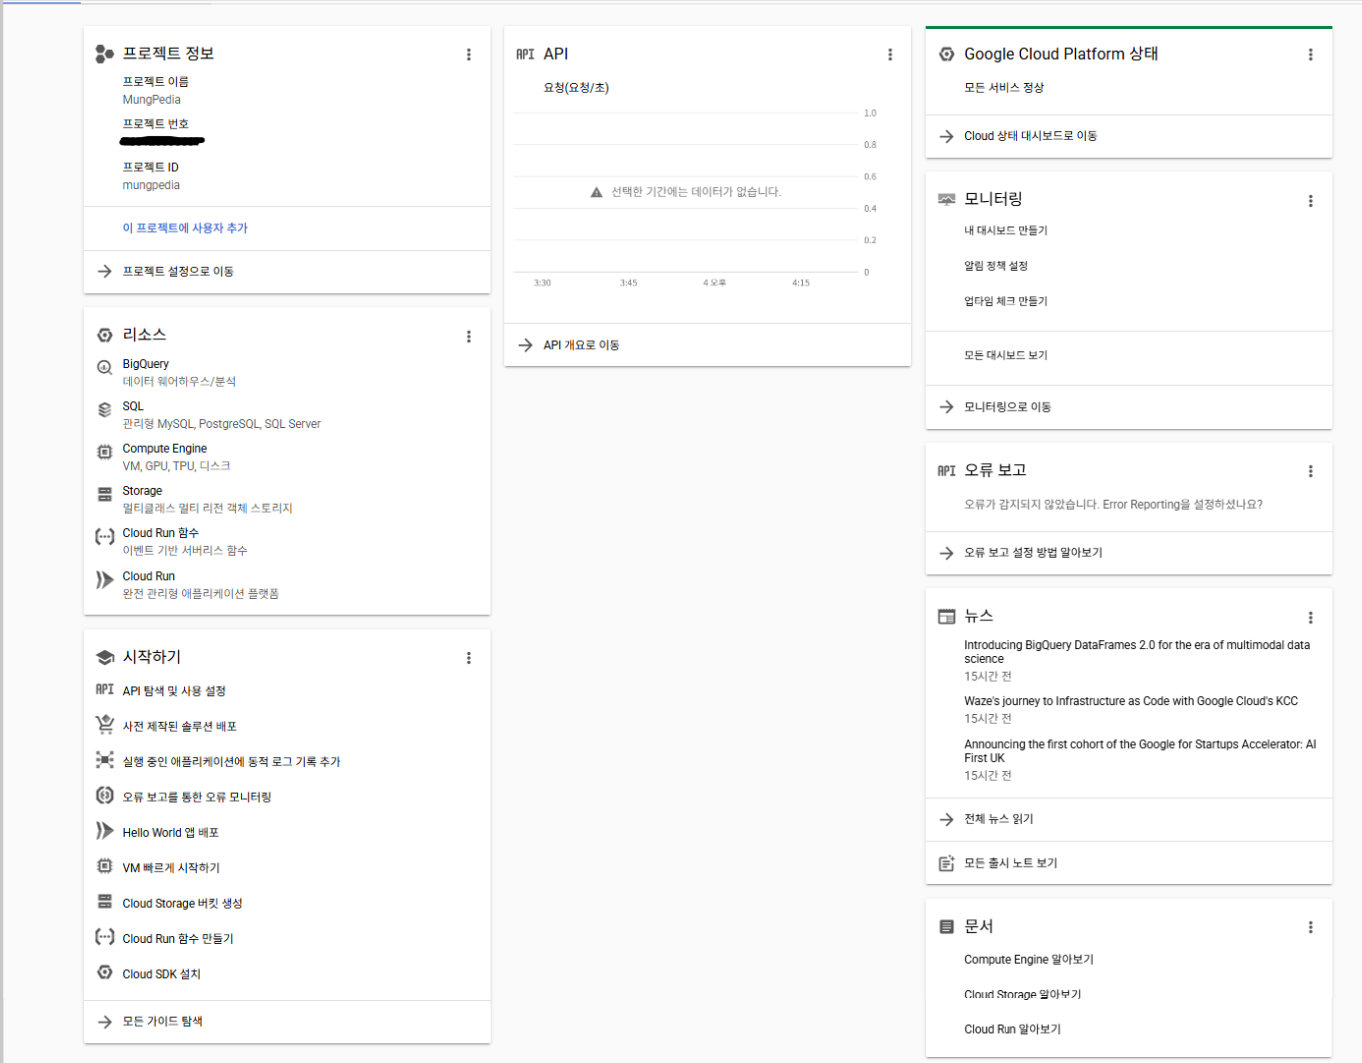The height and width of the screenshot is (1063, 1362).
Task: Click the 이 프로젝트에 사용자 추가 link
Action: coord(185,228)
